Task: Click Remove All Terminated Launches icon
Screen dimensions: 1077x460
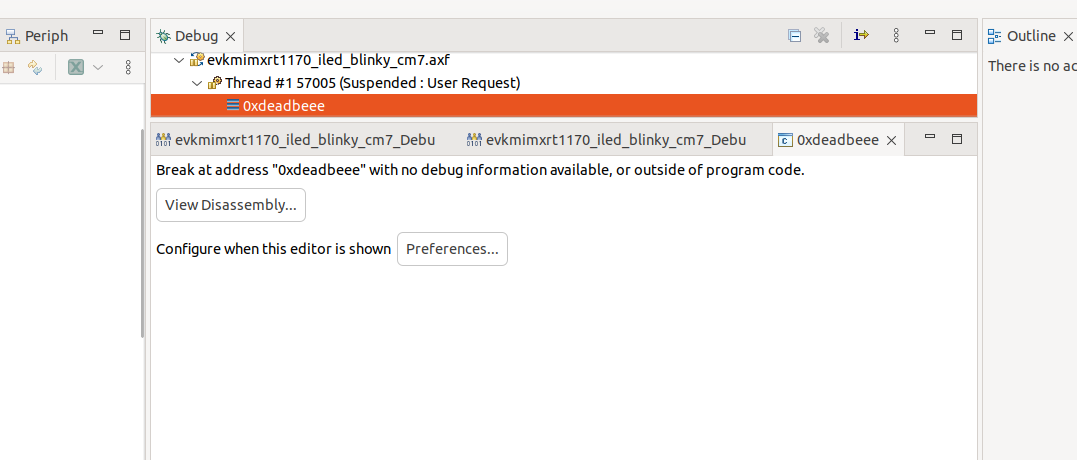Action: 821,36
